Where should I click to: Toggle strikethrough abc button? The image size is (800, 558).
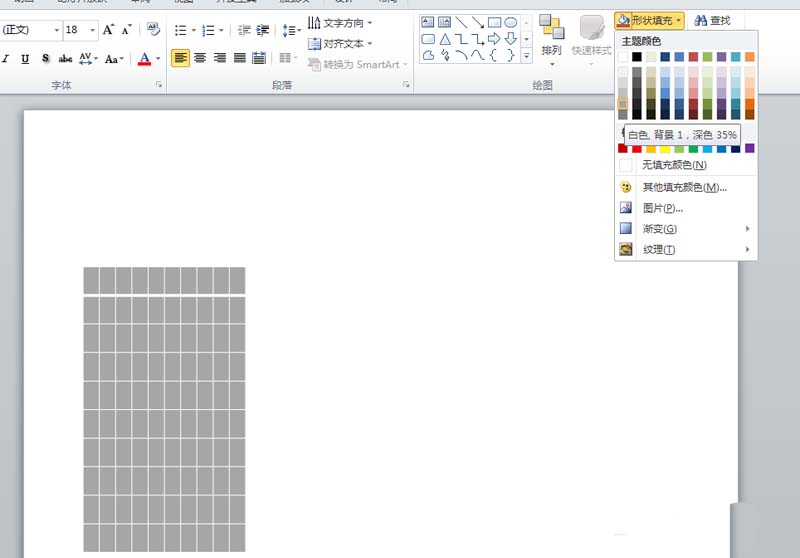(65, 59)
